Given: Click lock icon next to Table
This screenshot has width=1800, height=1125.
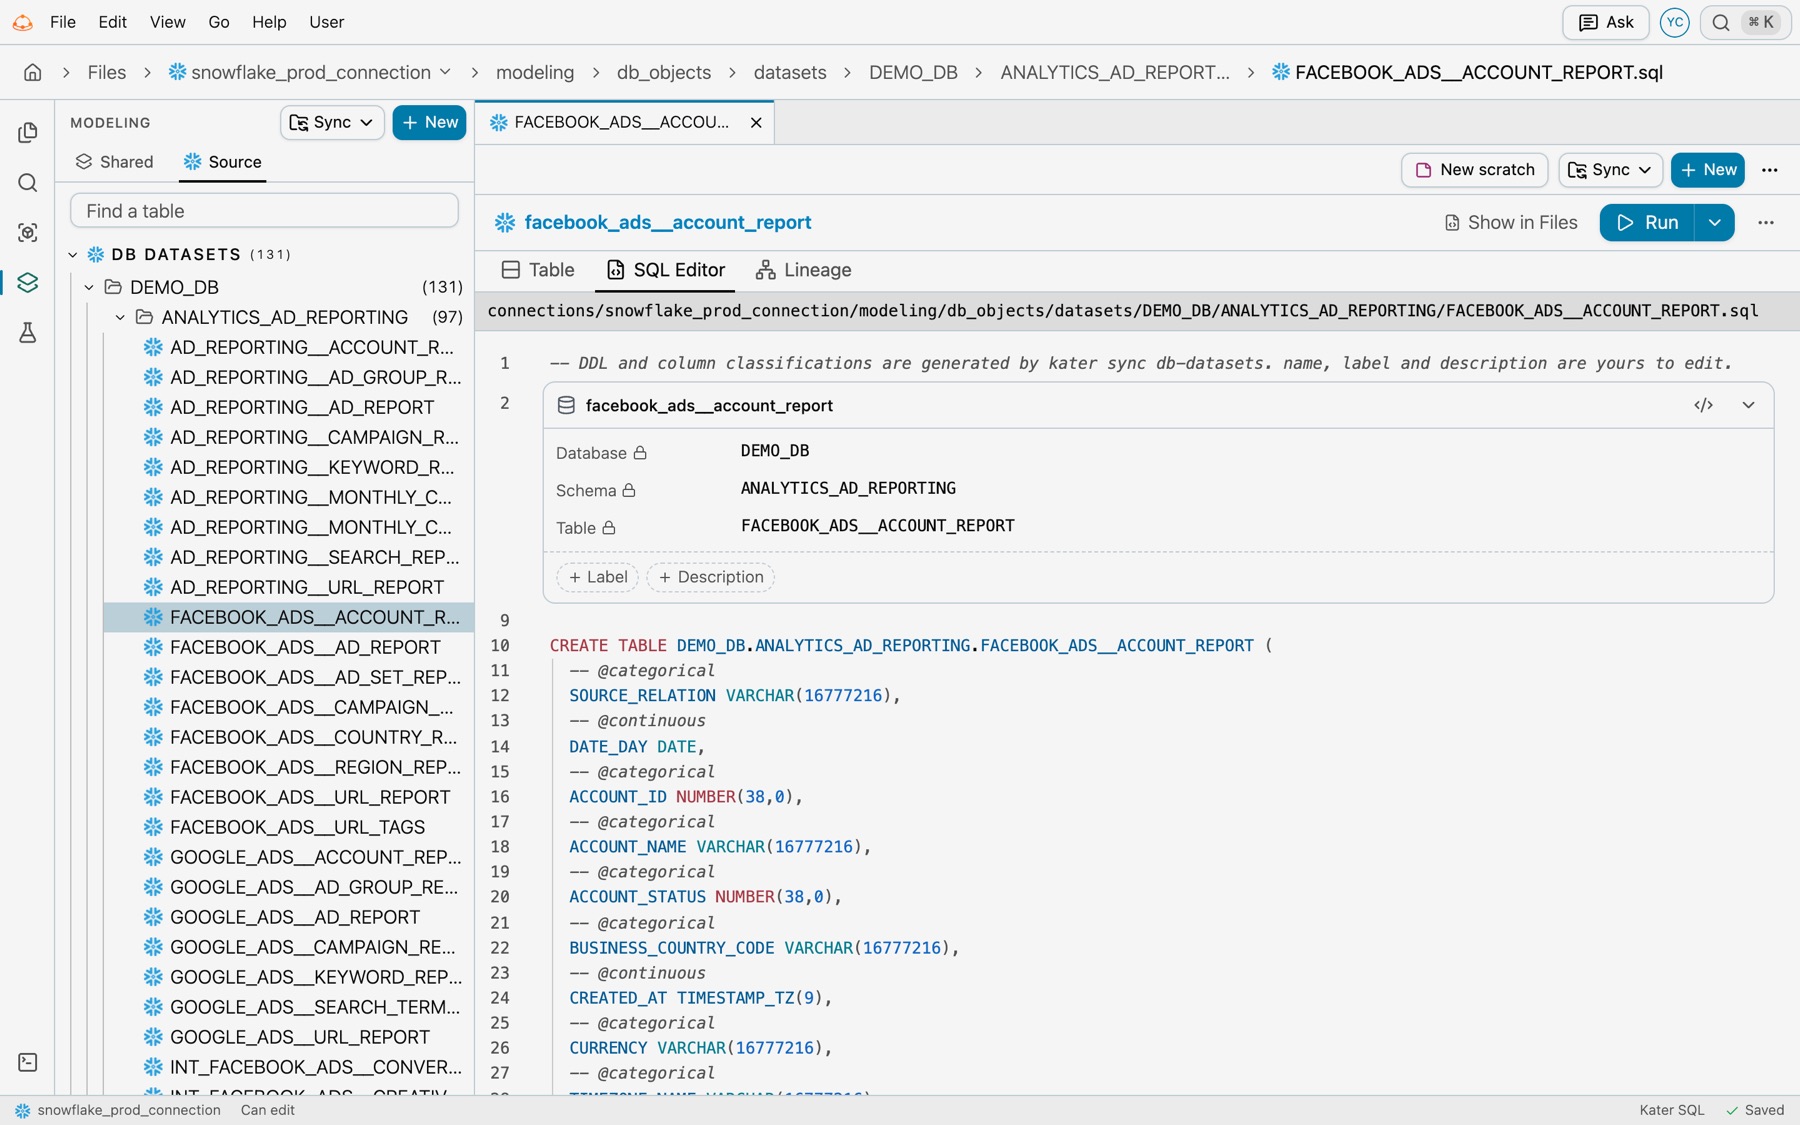Looking at the screenshot, I should point(608,528).
